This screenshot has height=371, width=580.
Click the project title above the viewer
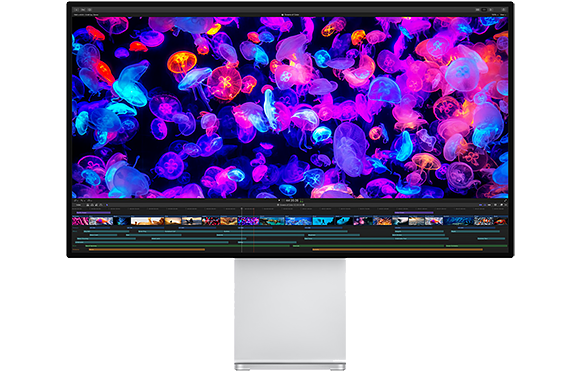[290, 14]
